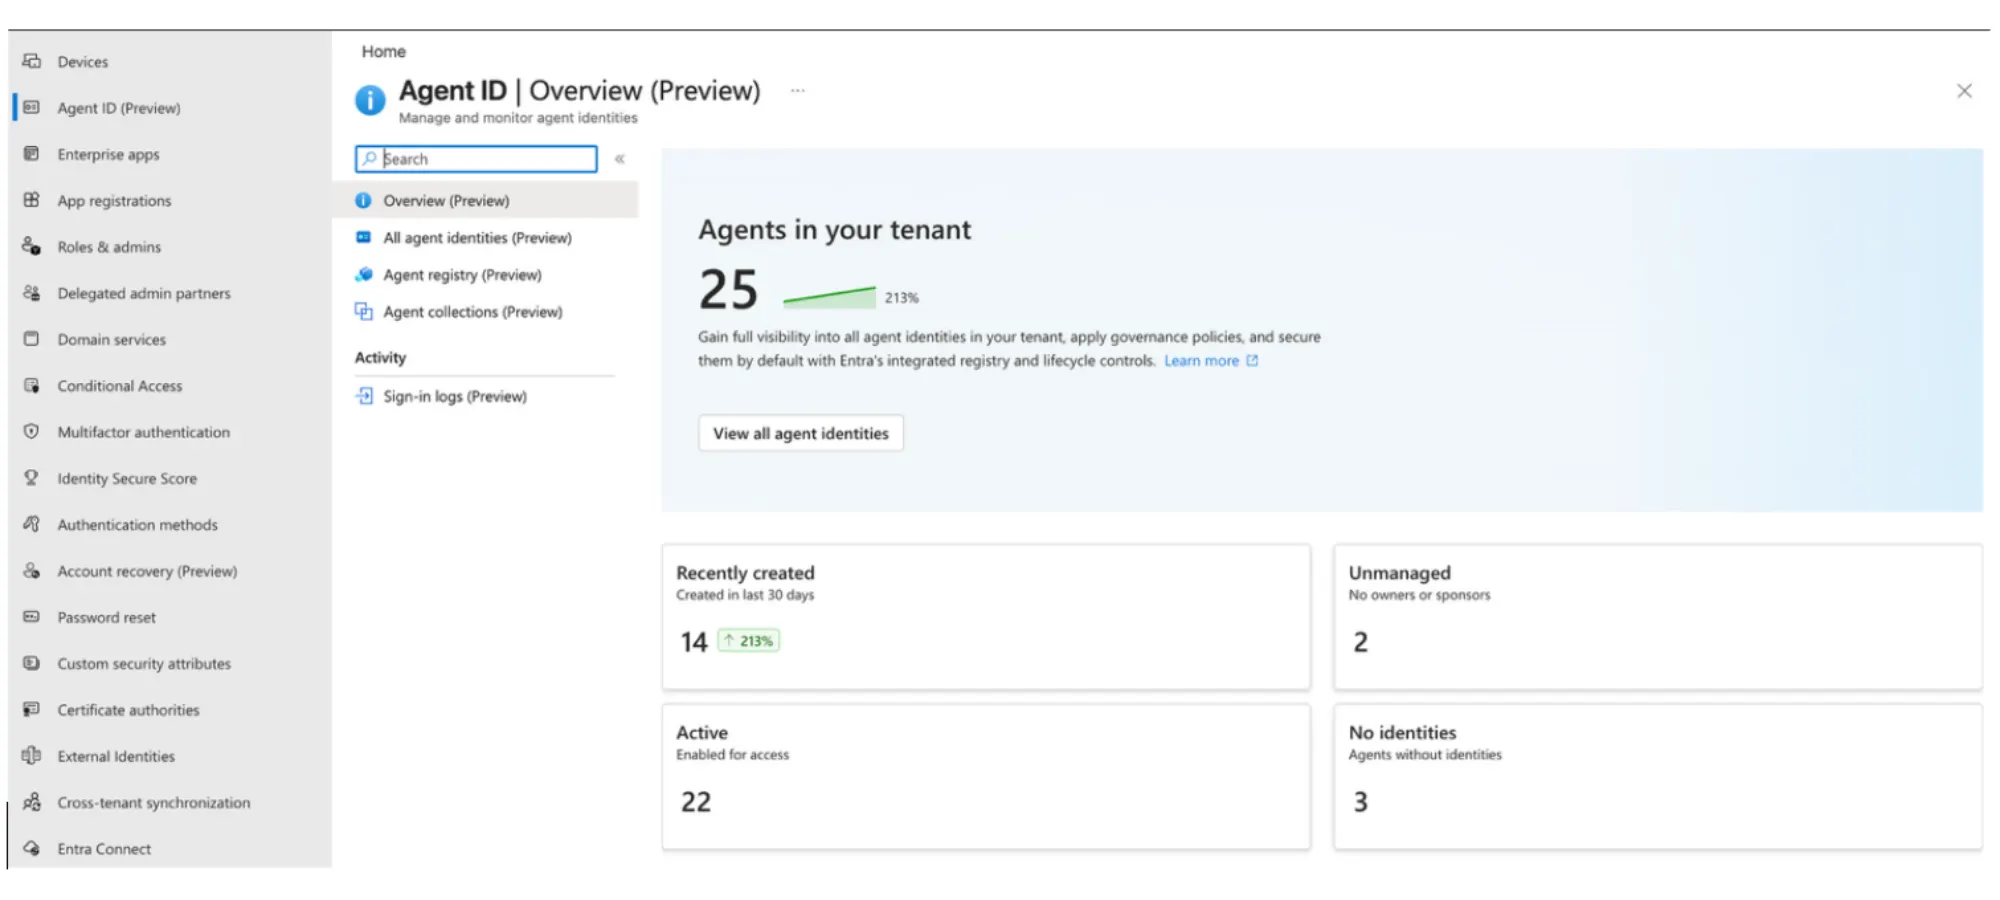Select Identity Secure Score label

click(x=127, y=479)
